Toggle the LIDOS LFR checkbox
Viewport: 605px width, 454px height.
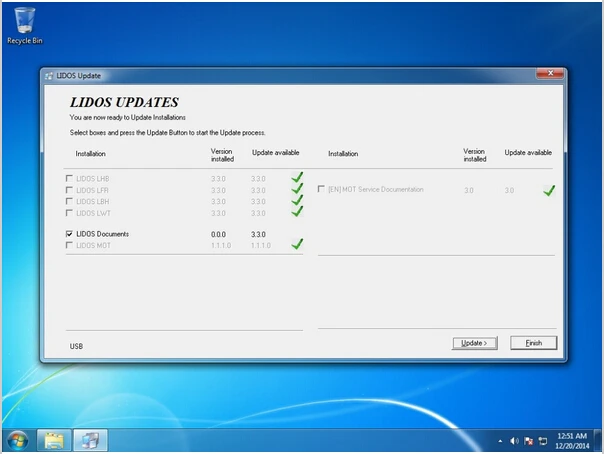(x=69, y=190)
